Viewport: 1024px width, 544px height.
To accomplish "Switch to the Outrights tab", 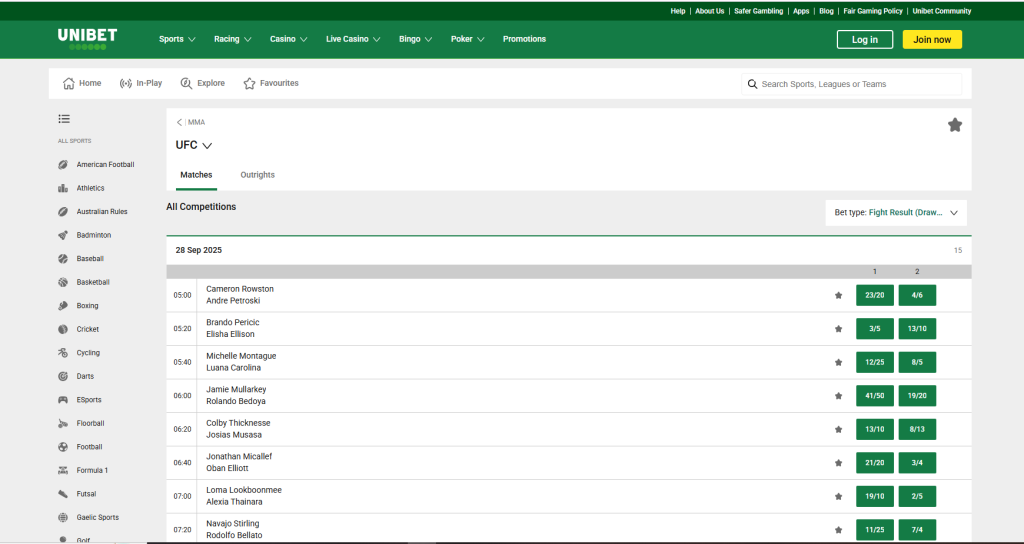I will click(257, 175).
